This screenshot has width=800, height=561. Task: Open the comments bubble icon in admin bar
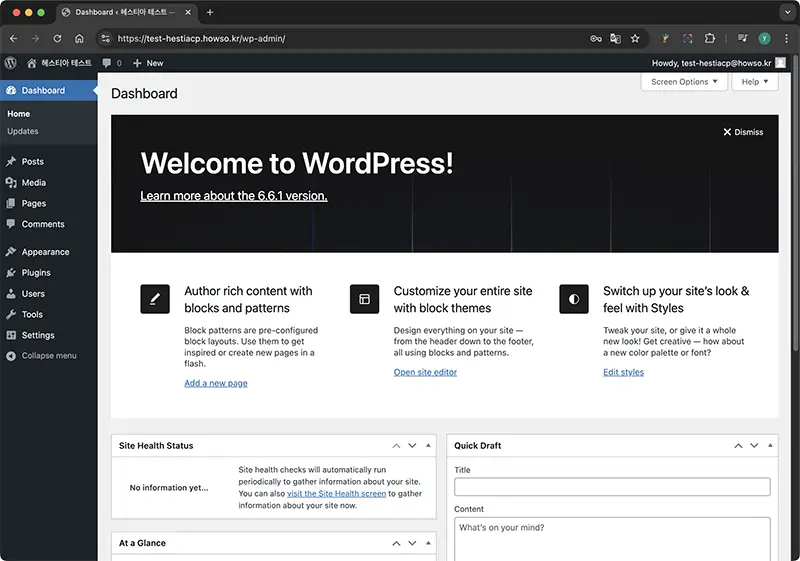pyautogui.click(x=107, y=63)
